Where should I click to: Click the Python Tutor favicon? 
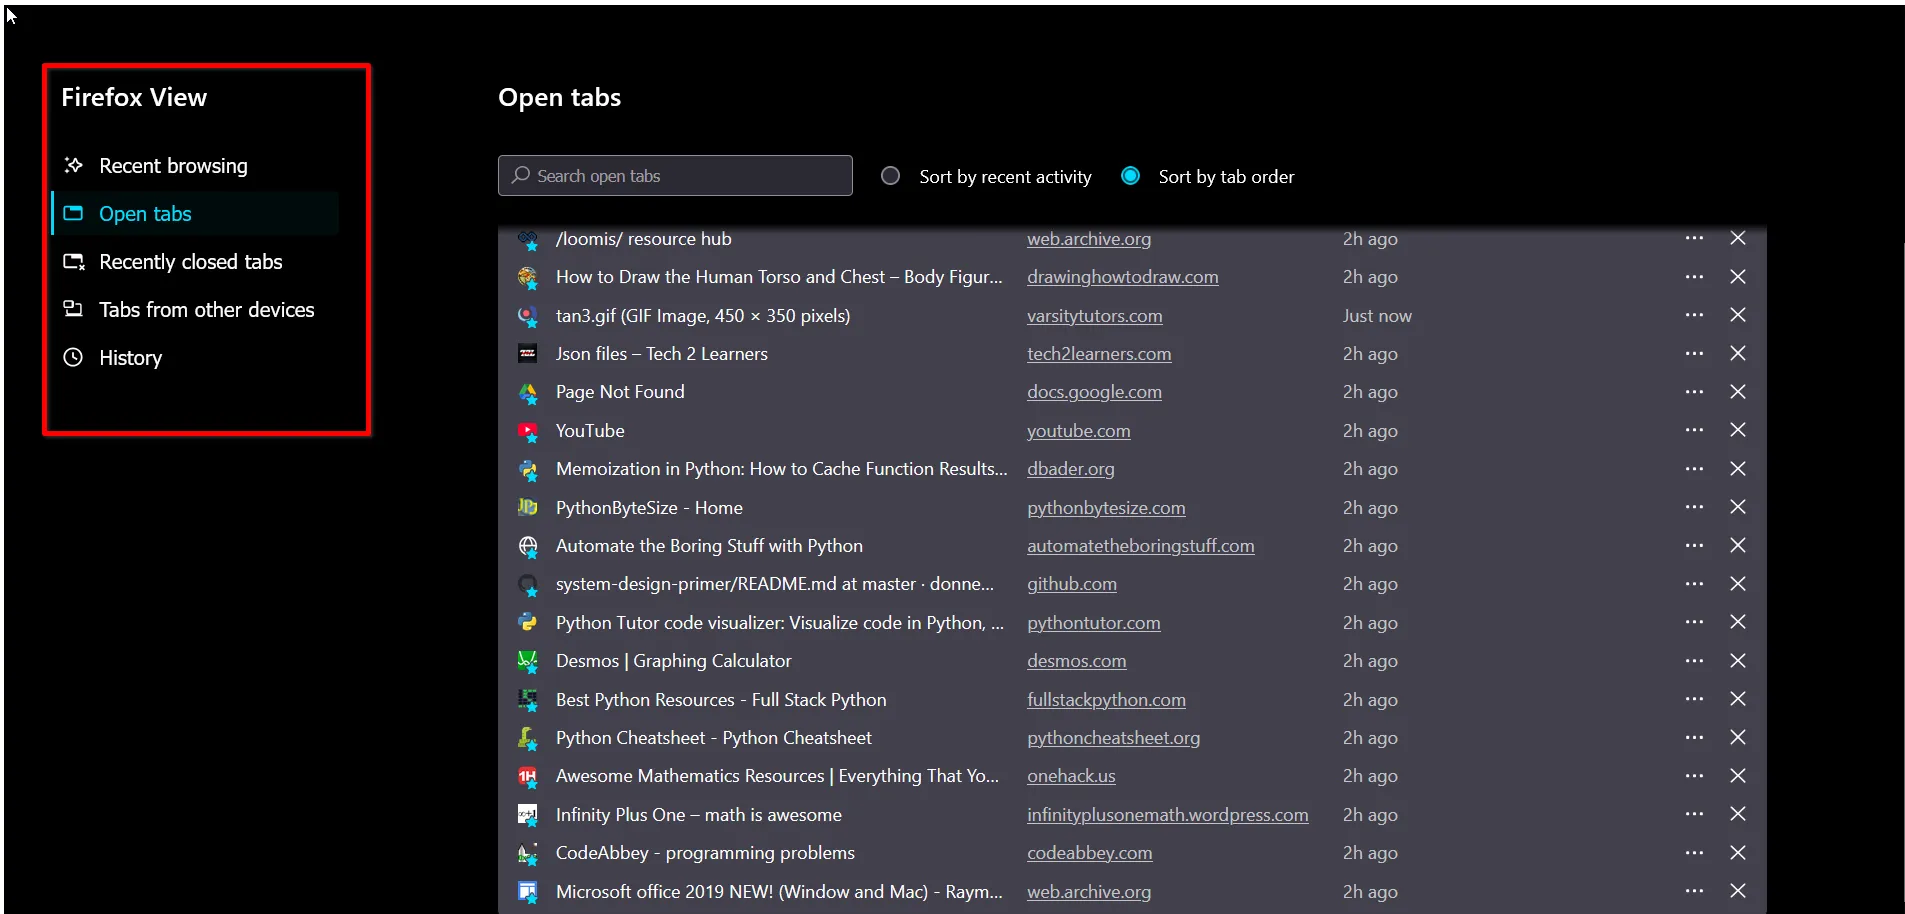click(527, 623)
